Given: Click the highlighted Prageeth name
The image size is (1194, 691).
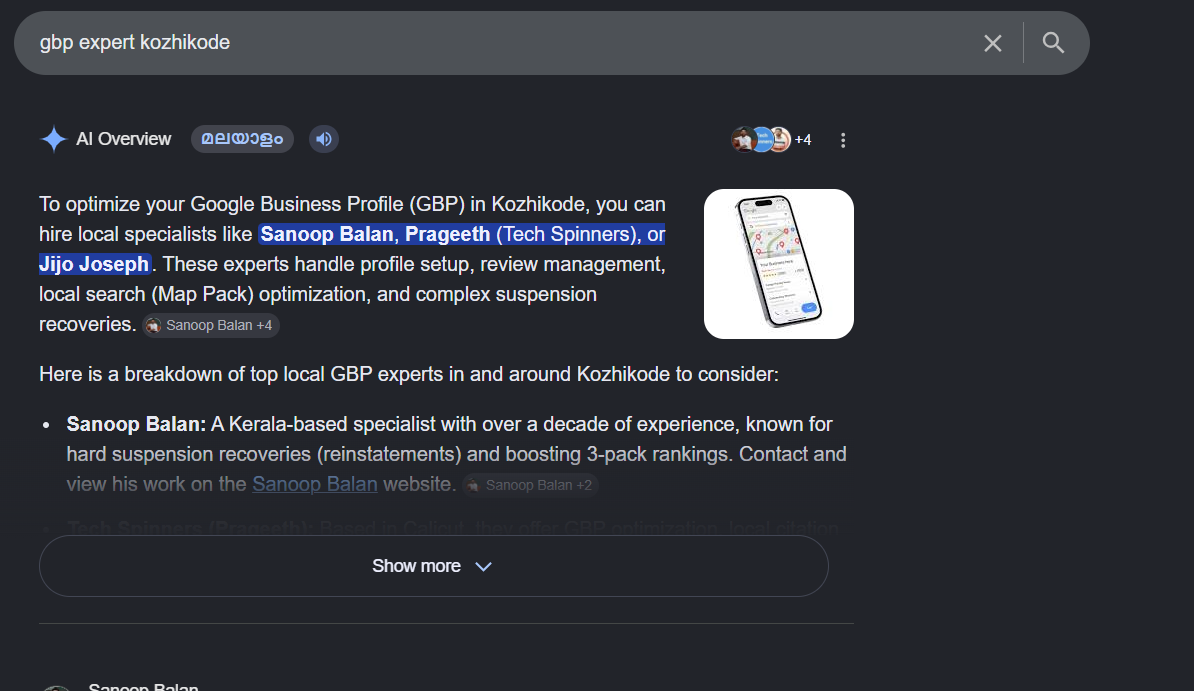Looking at the screenshot, I should click(x=447, y=234).
